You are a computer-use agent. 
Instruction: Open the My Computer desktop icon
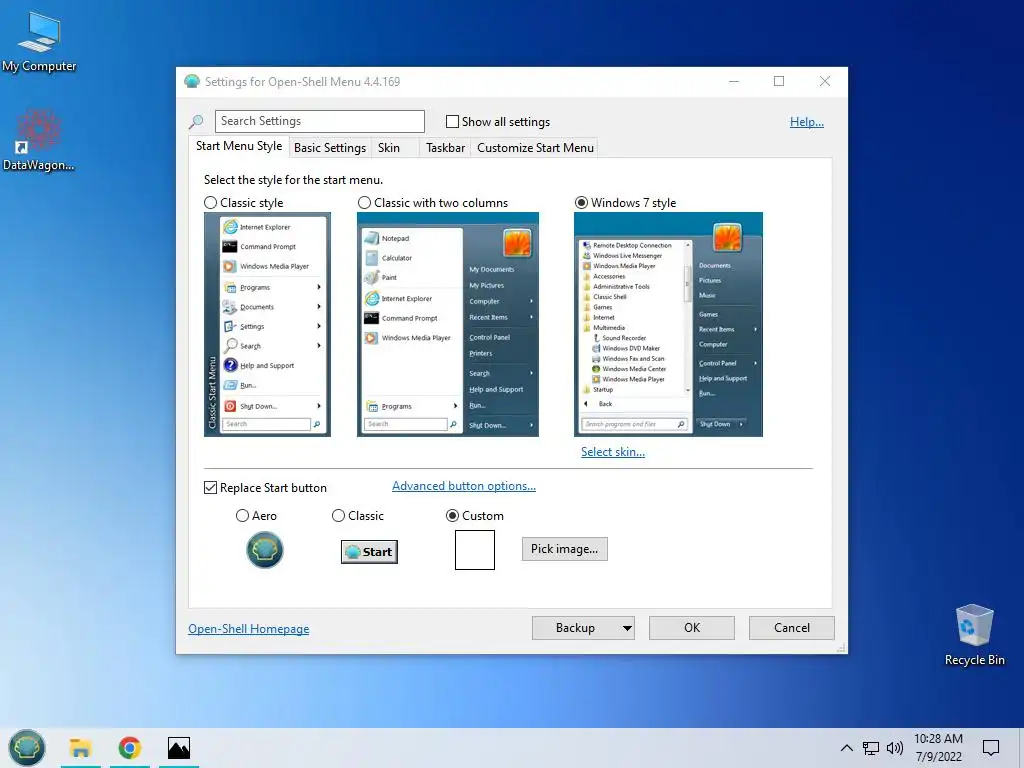tap(39, 42)
